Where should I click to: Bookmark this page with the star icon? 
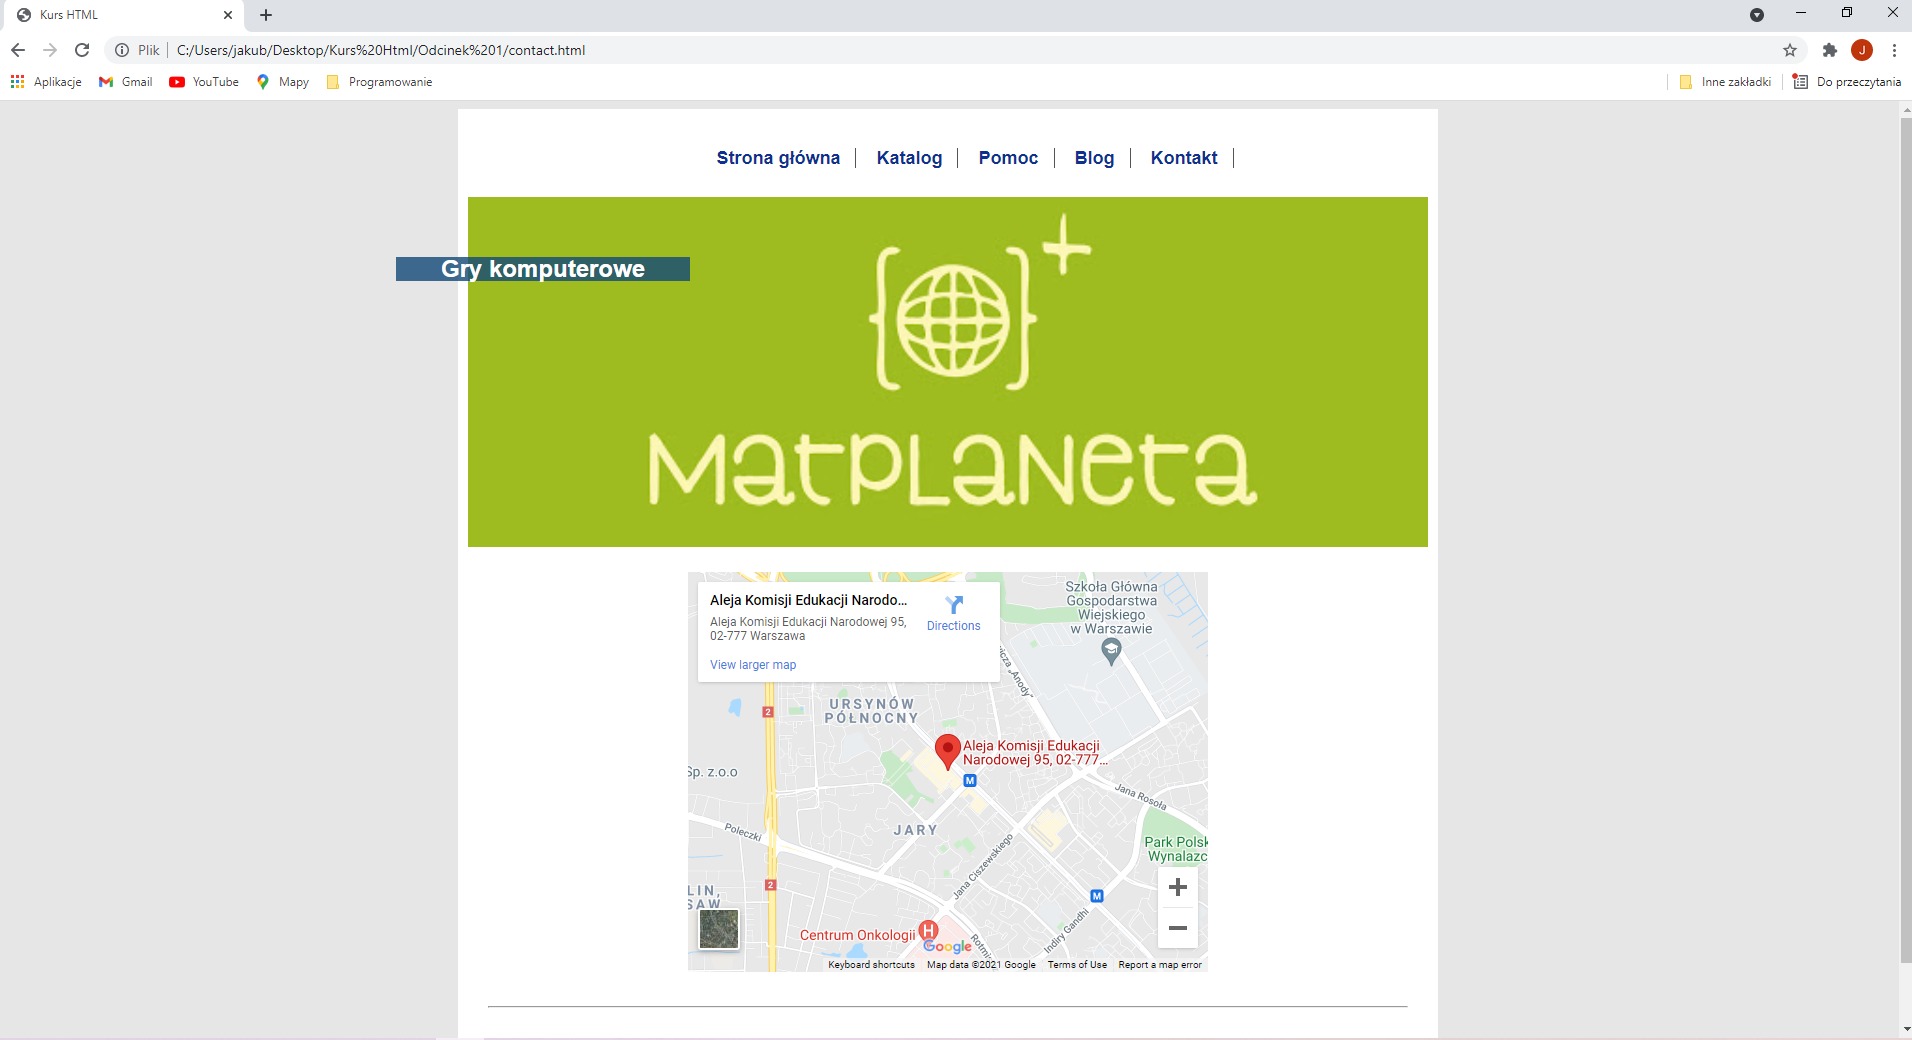coord(1790,50)
